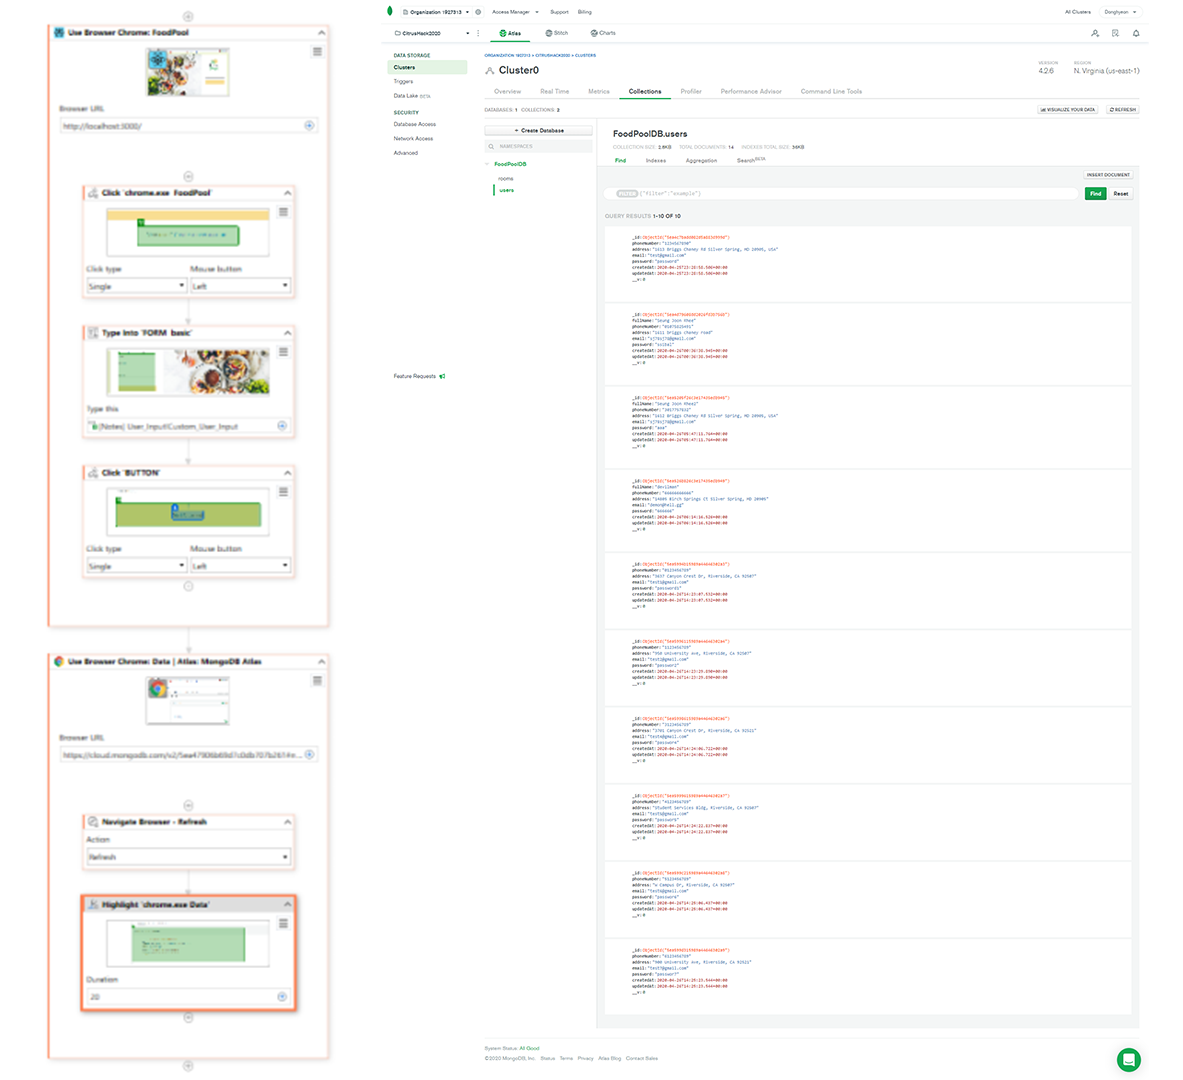The width and height of the screenshot is (1183, 1080).
Task: Collapse FoodPoolDB database tree
Action: [x=487, y=164]
